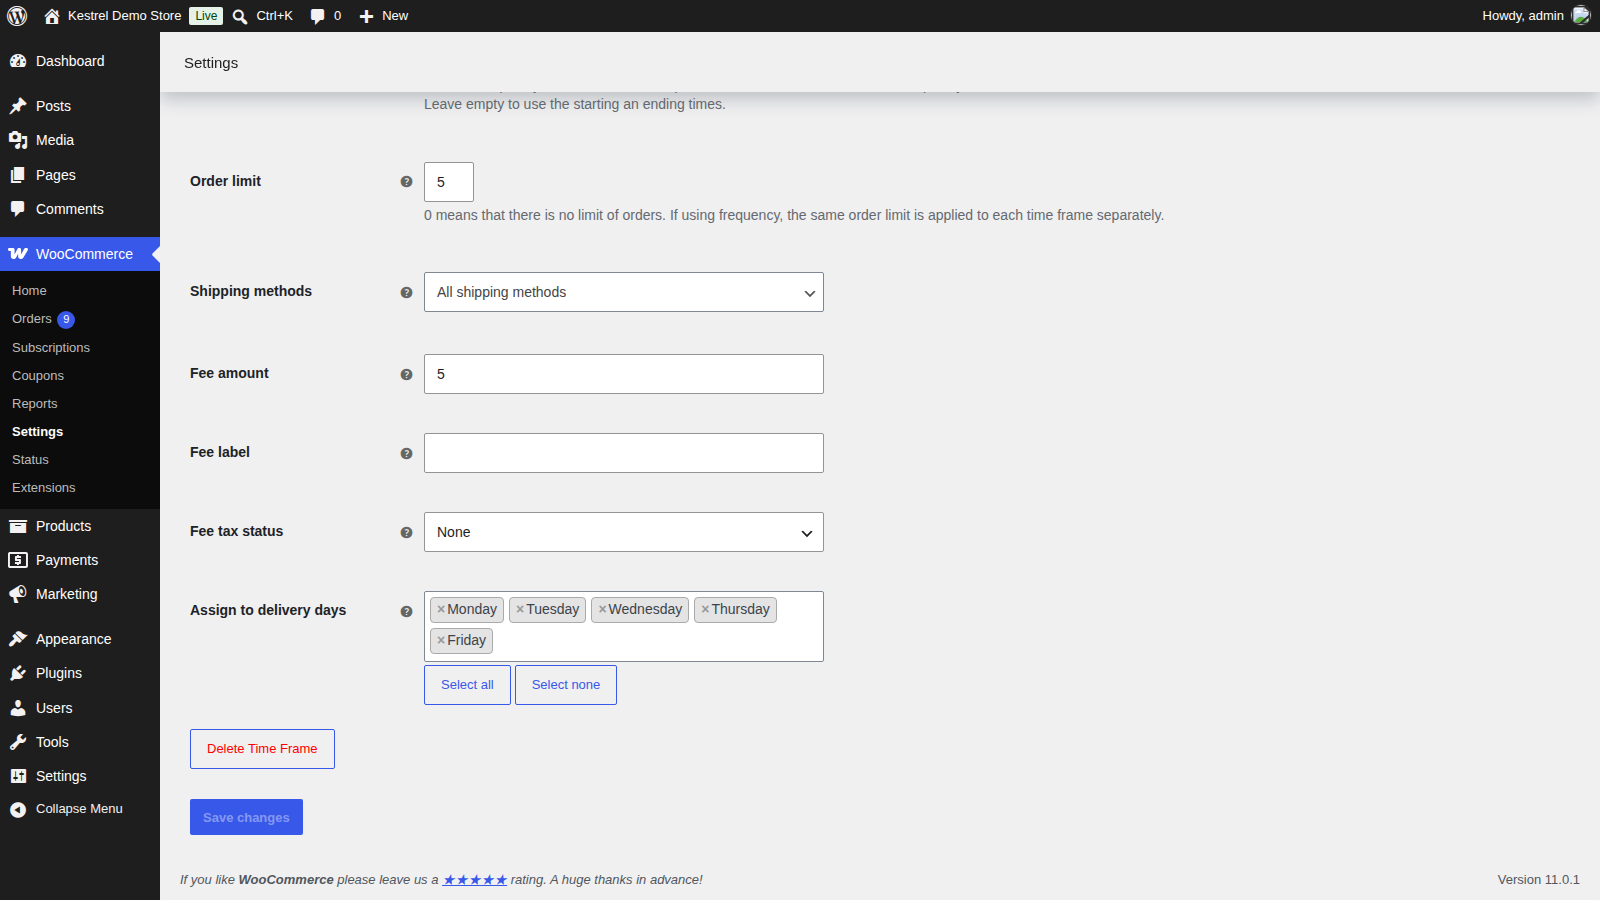Remove Monday from delivery days

tap(441, 609)
